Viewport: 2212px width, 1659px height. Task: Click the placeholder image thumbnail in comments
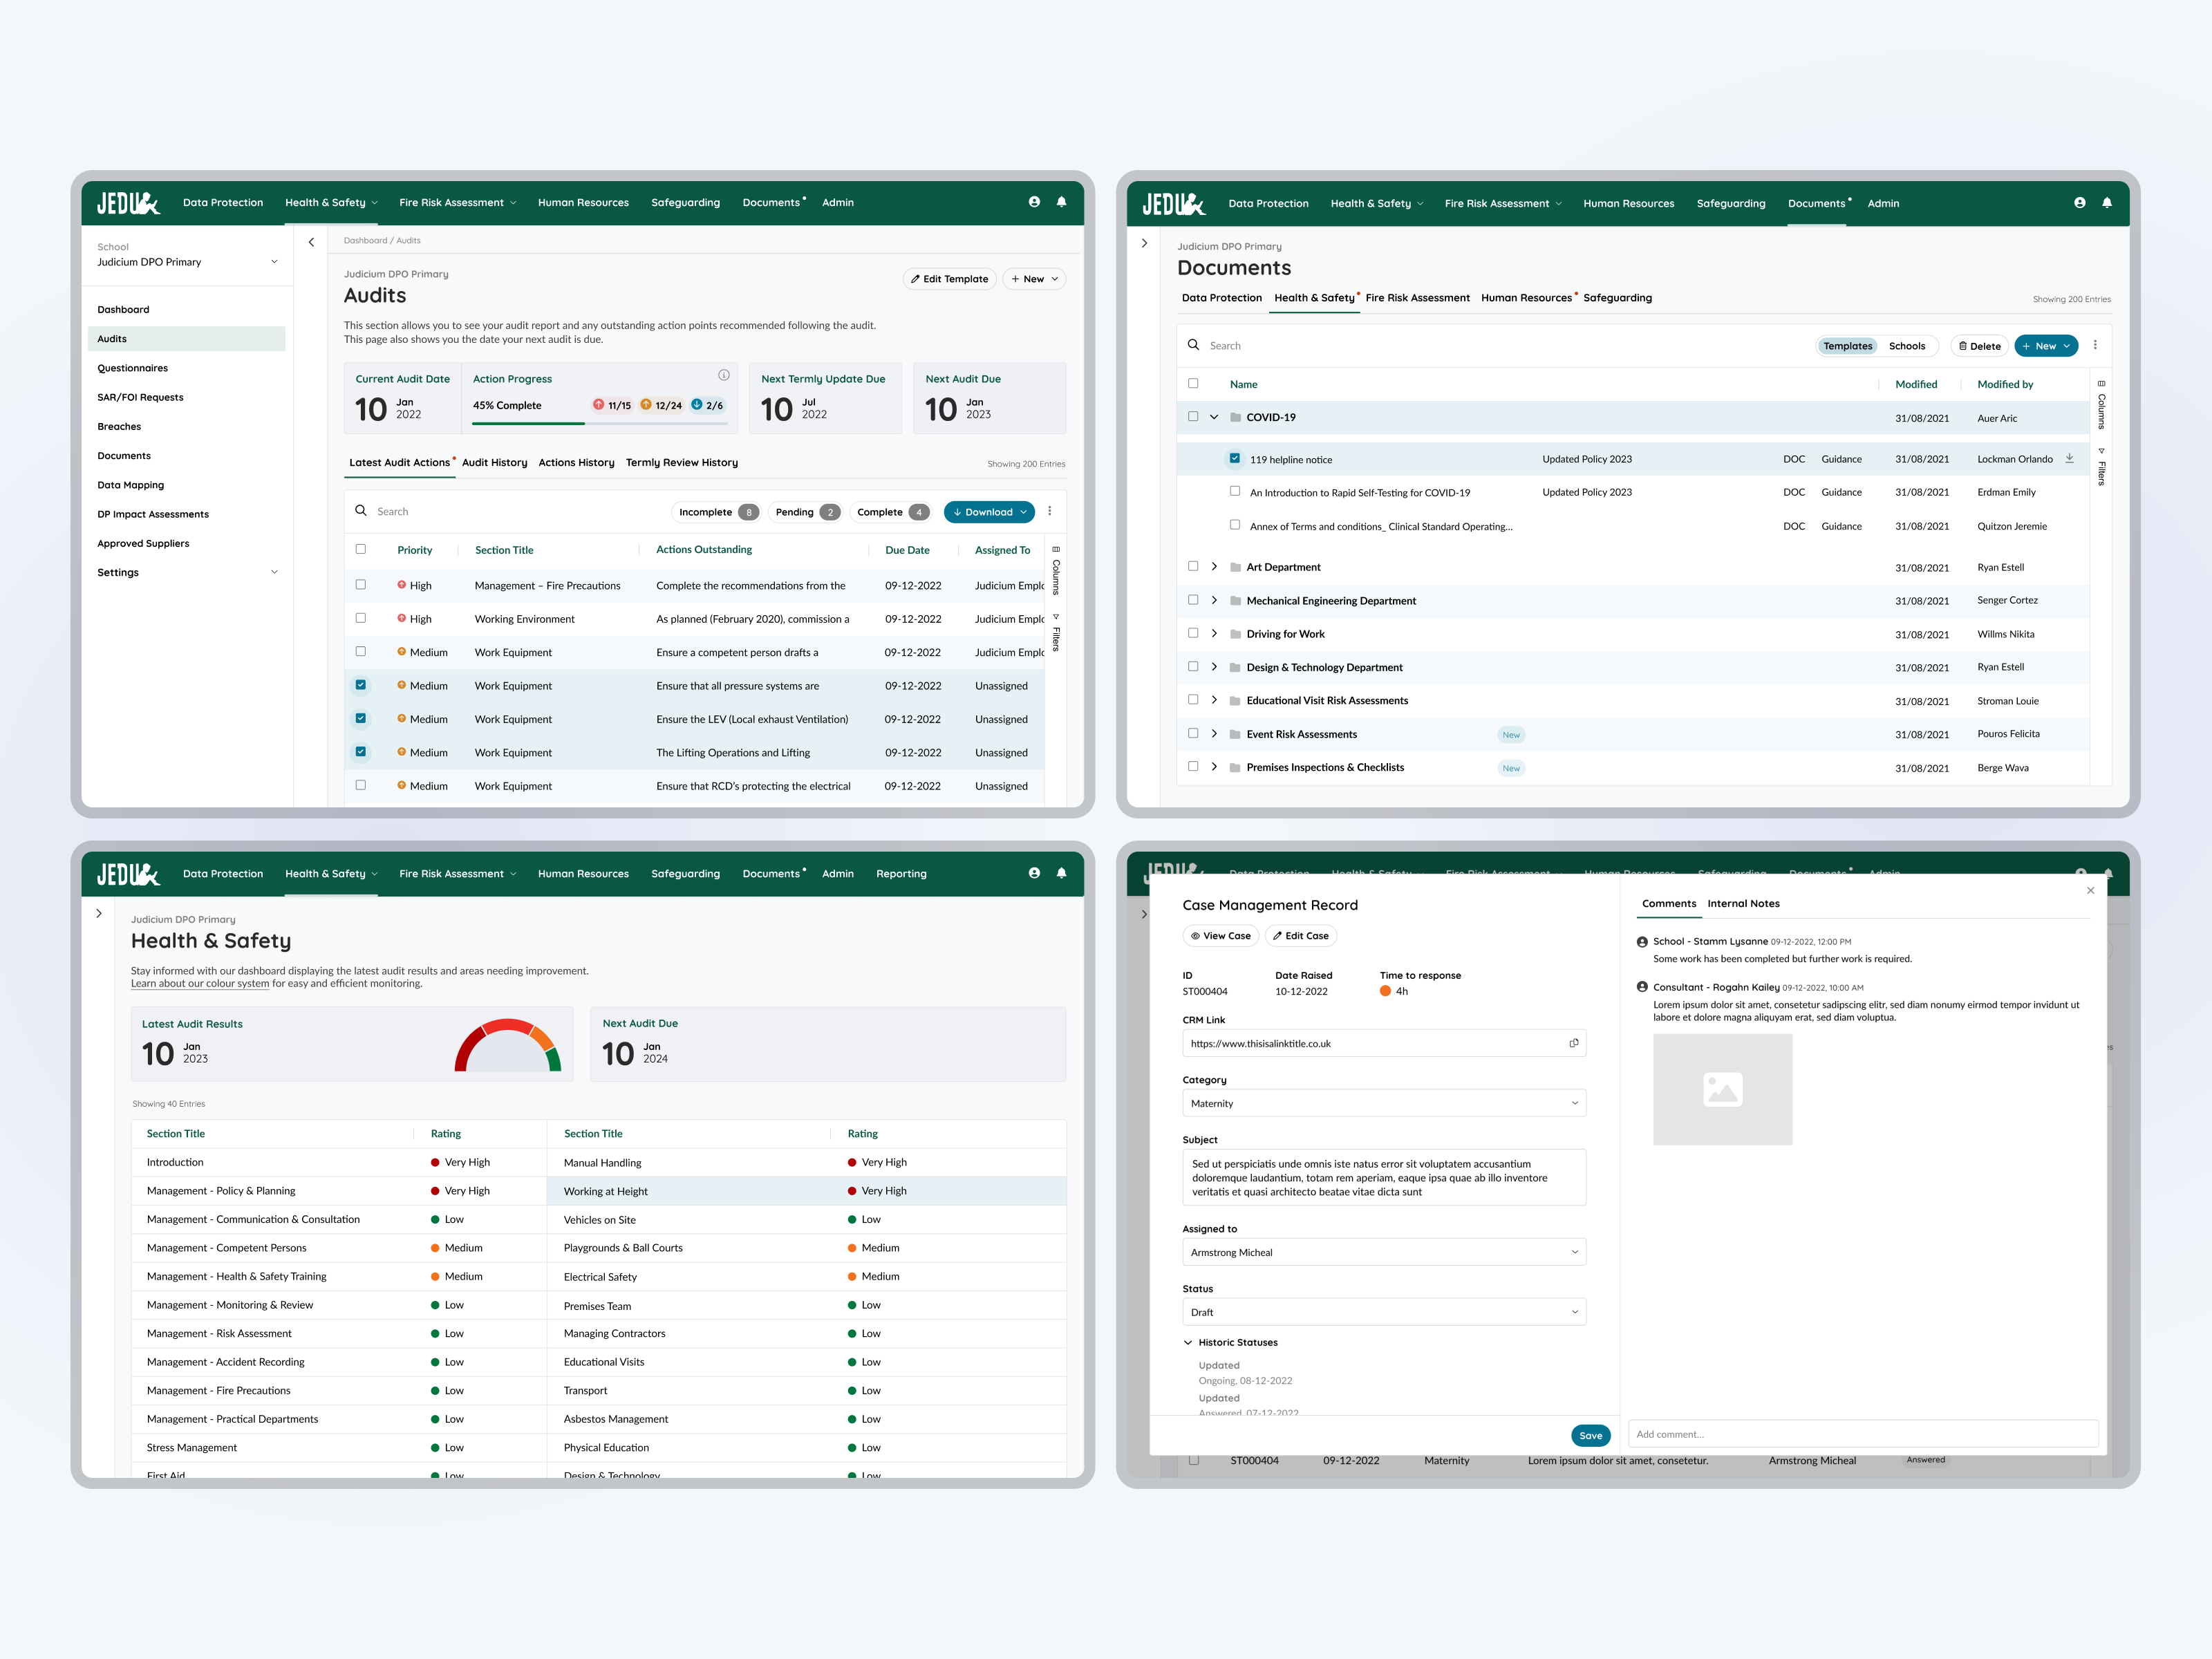click(1722, 1089)
